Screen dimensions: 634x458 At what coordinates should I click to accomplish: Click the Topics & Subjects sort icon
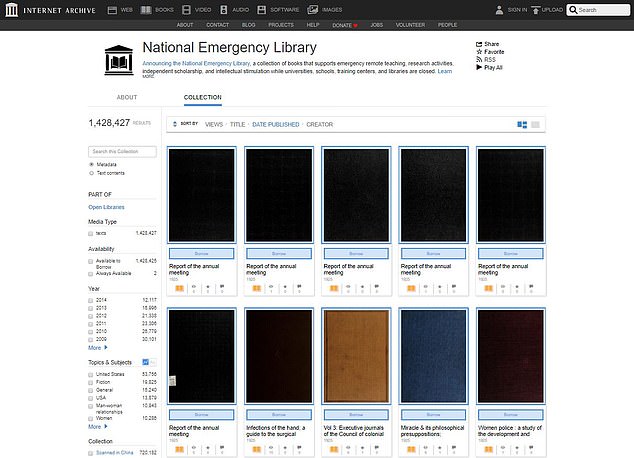tap(146, 362)
